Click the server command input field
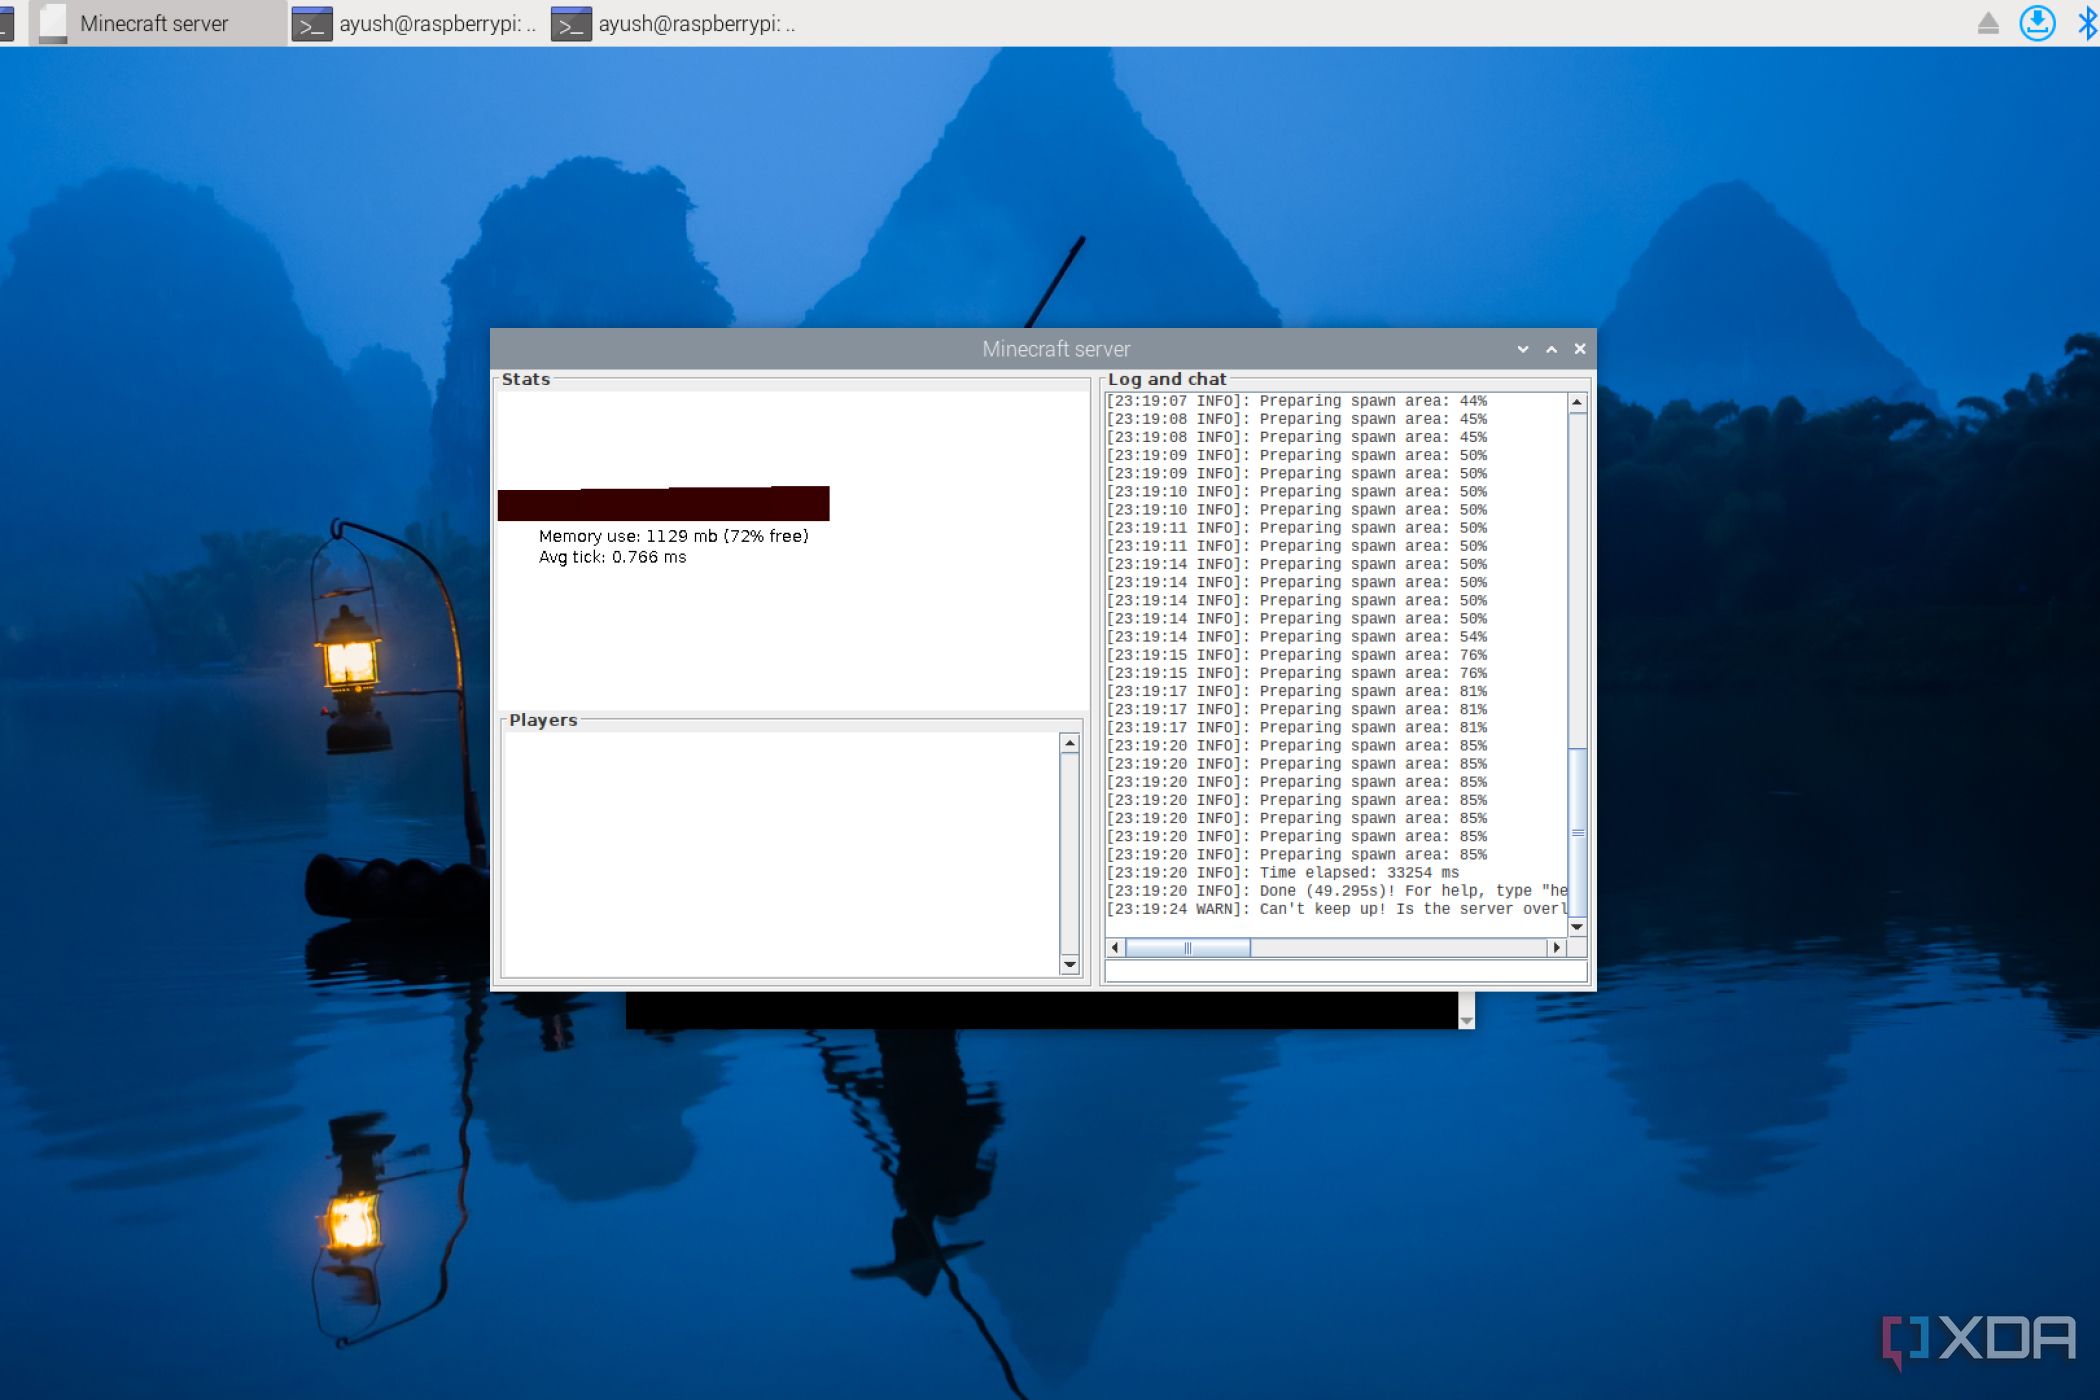 point(1345,971)
